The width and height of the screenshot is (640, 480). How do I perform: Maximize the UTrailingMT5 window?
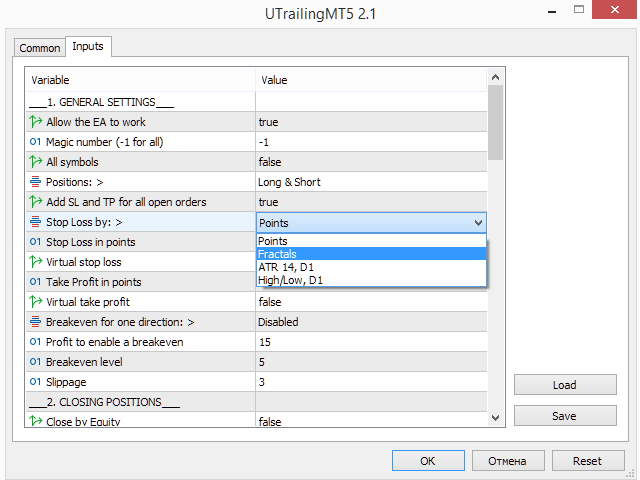(x=579, y=9)
